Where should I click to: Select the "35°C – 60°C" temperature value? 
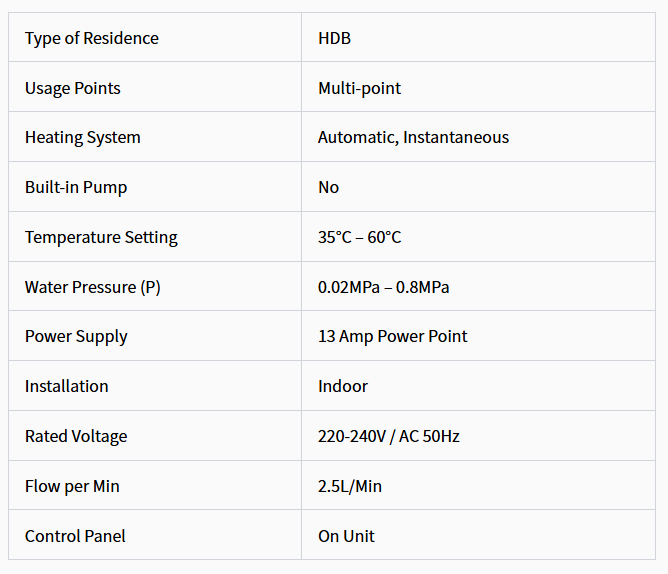359,237
